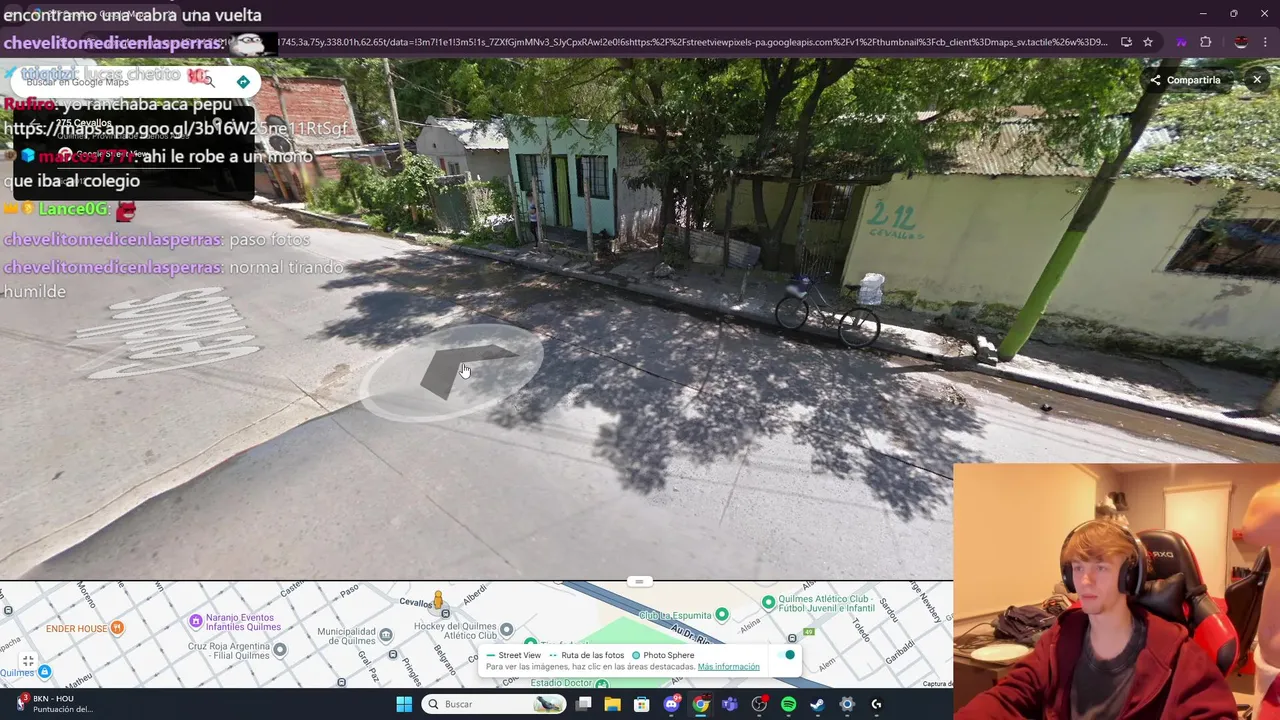Click the browser address bar URL
Image resolution: width=1280 pixels, height=720 pixels.
(x=692, y=42)
